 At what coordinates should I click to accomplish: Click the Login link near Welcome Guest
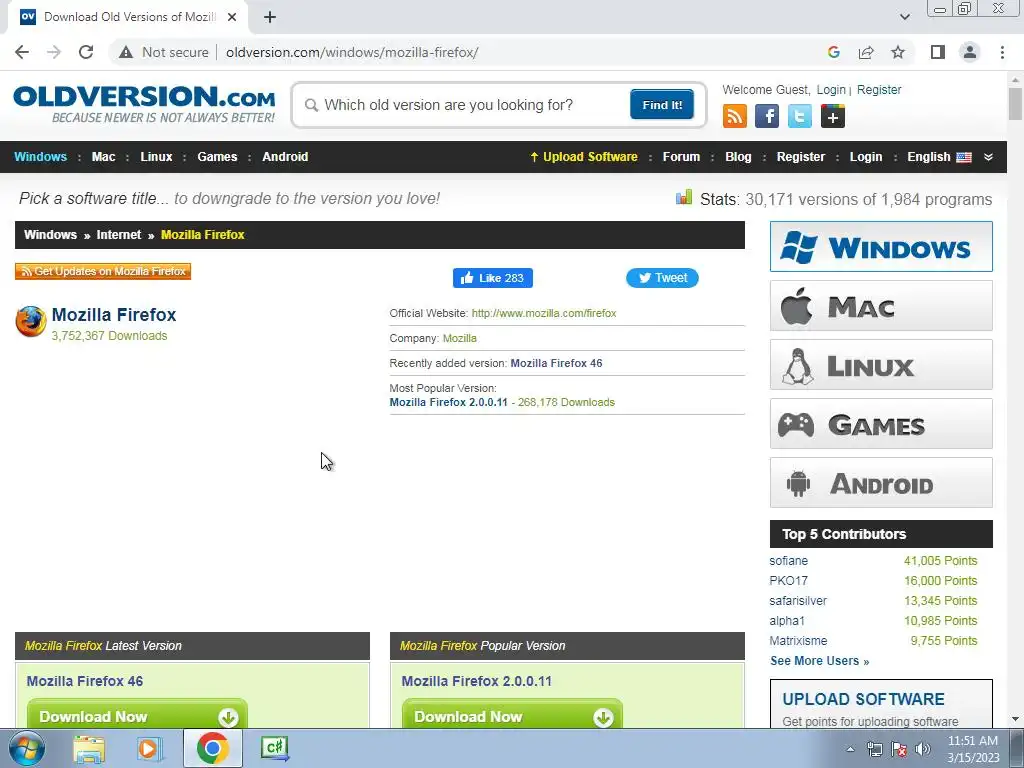tap(831, 89)
